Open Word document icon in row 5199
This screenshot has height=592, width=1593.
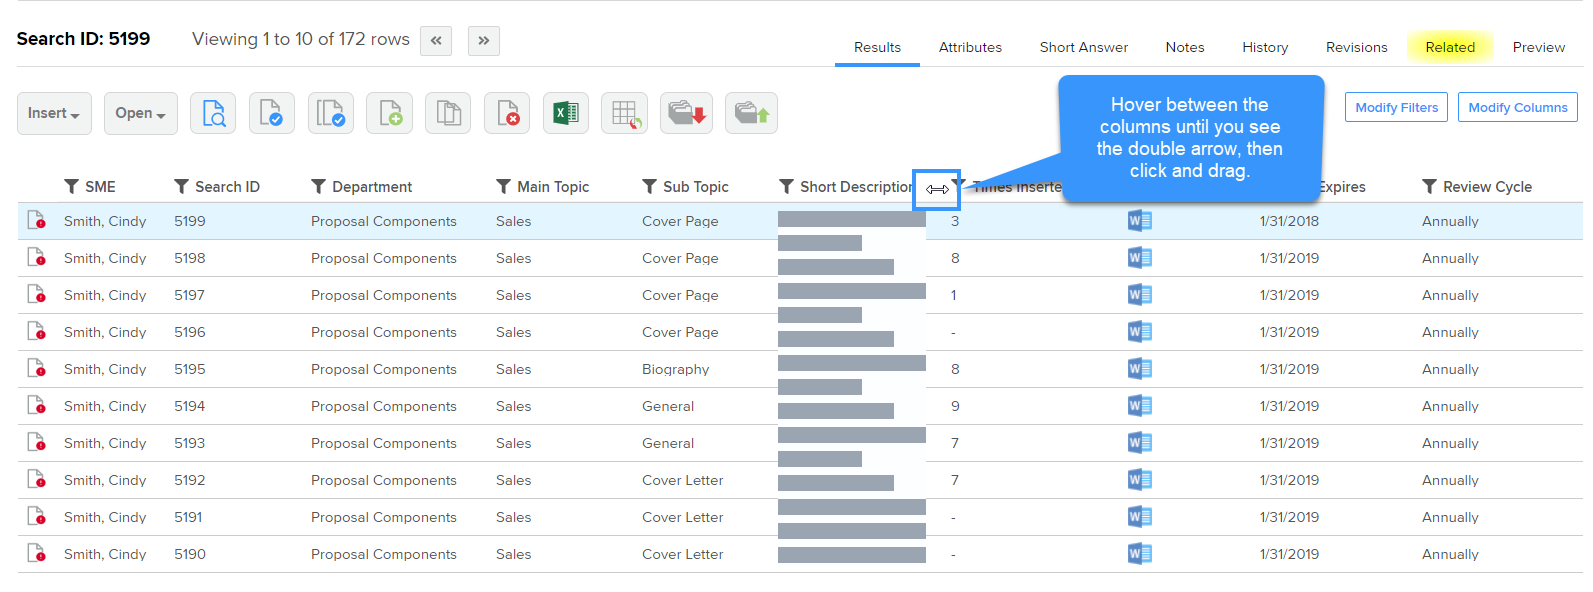point(1139,221)
